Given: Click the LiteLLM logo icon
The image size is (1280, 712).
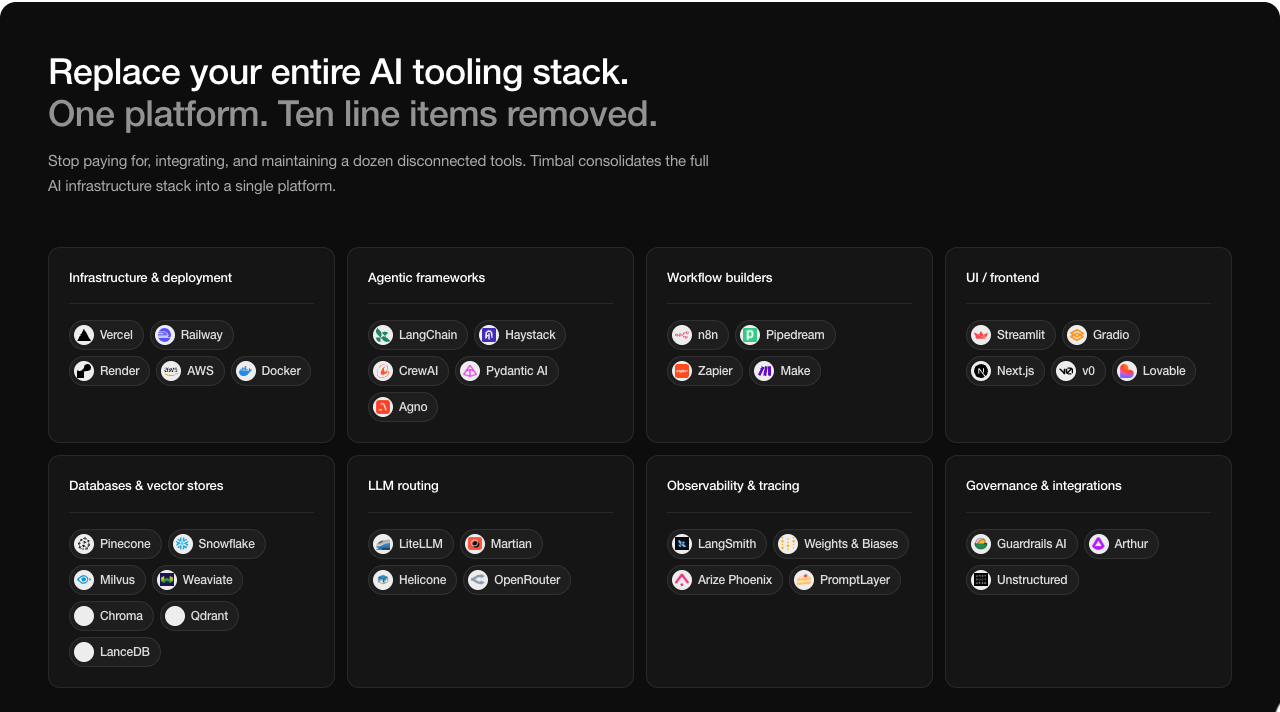Looking at the screenshot, I should 383,544.
